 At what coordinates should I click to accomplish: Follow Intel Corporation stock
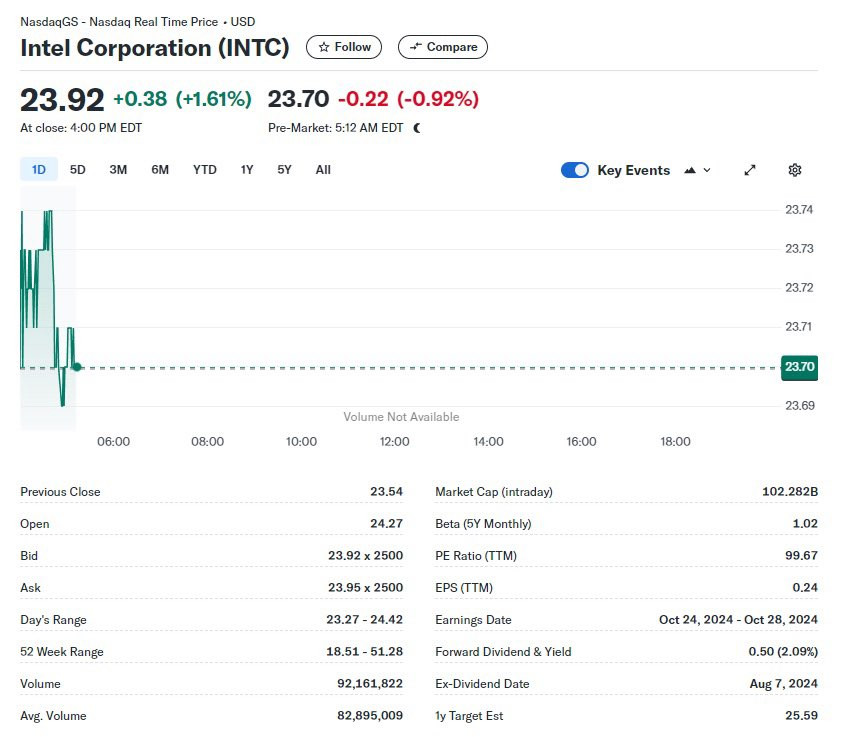(344, 47)
